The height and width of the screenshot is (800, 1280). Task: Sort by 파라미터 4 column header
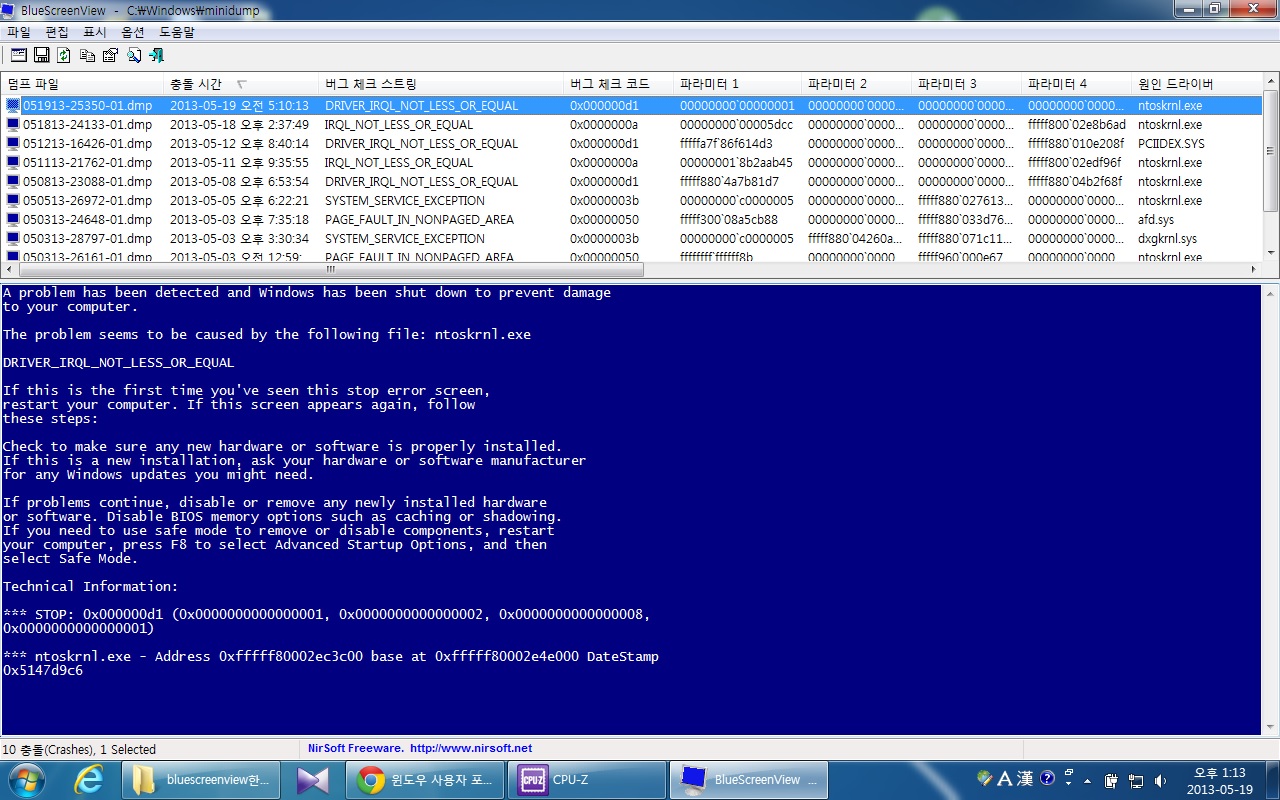[1077, 84]
